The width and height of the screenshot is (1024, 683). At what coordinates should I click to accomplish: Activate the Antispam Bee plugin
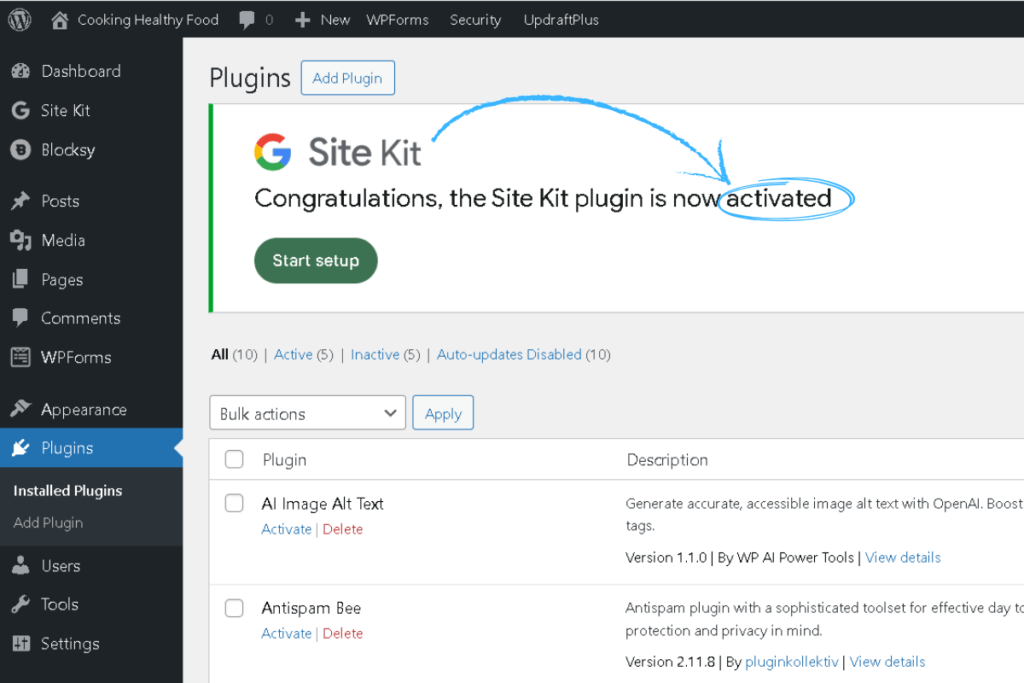click(x=286, y=633)
